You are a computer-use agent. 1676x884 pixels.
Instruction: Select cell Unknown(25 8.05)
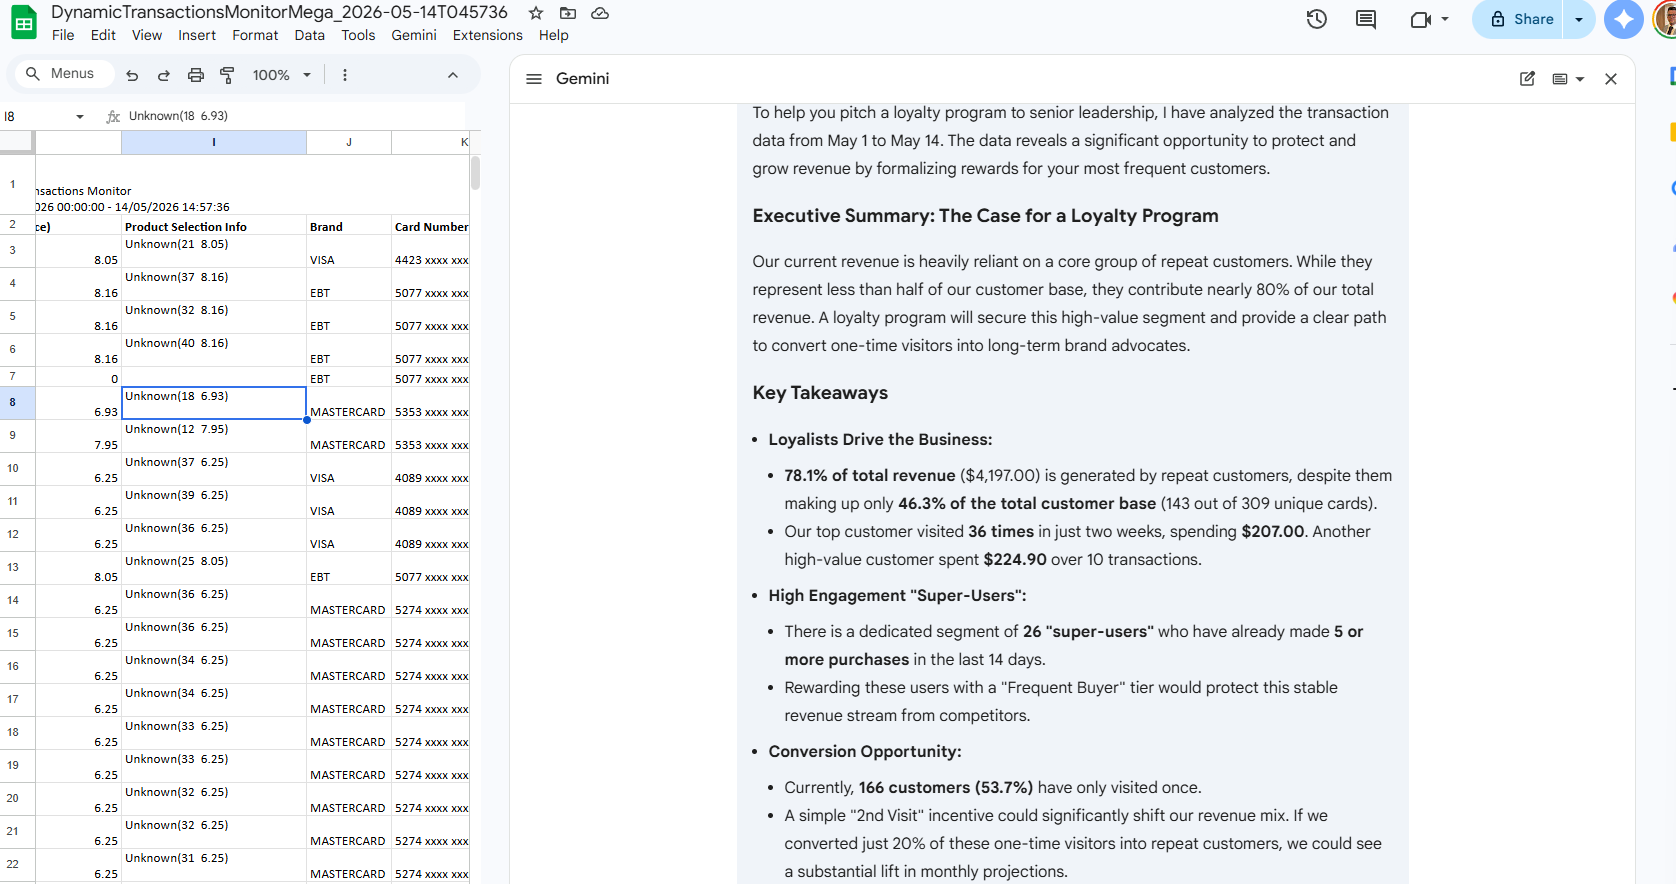(214, 568)
